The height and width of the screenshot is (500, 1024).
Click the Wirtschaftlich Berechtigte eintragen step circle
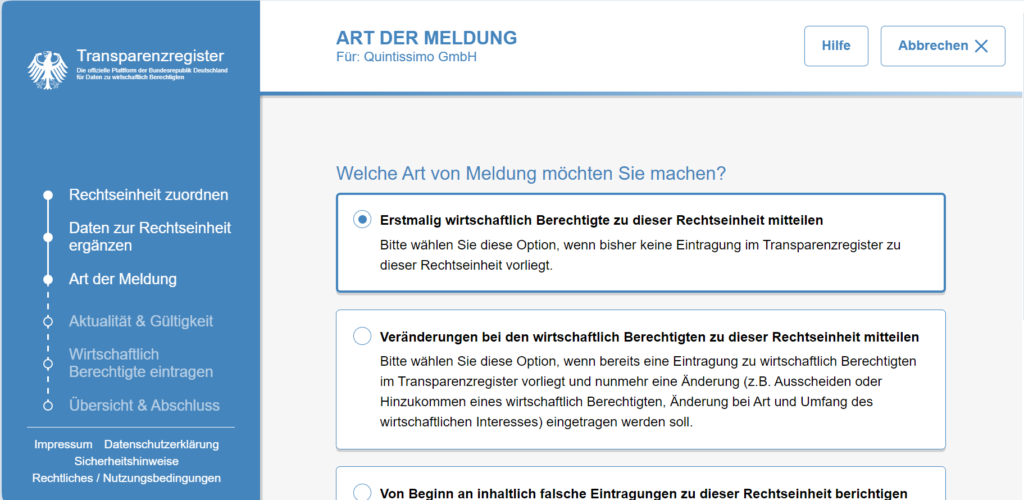click(x=47, y=363)
